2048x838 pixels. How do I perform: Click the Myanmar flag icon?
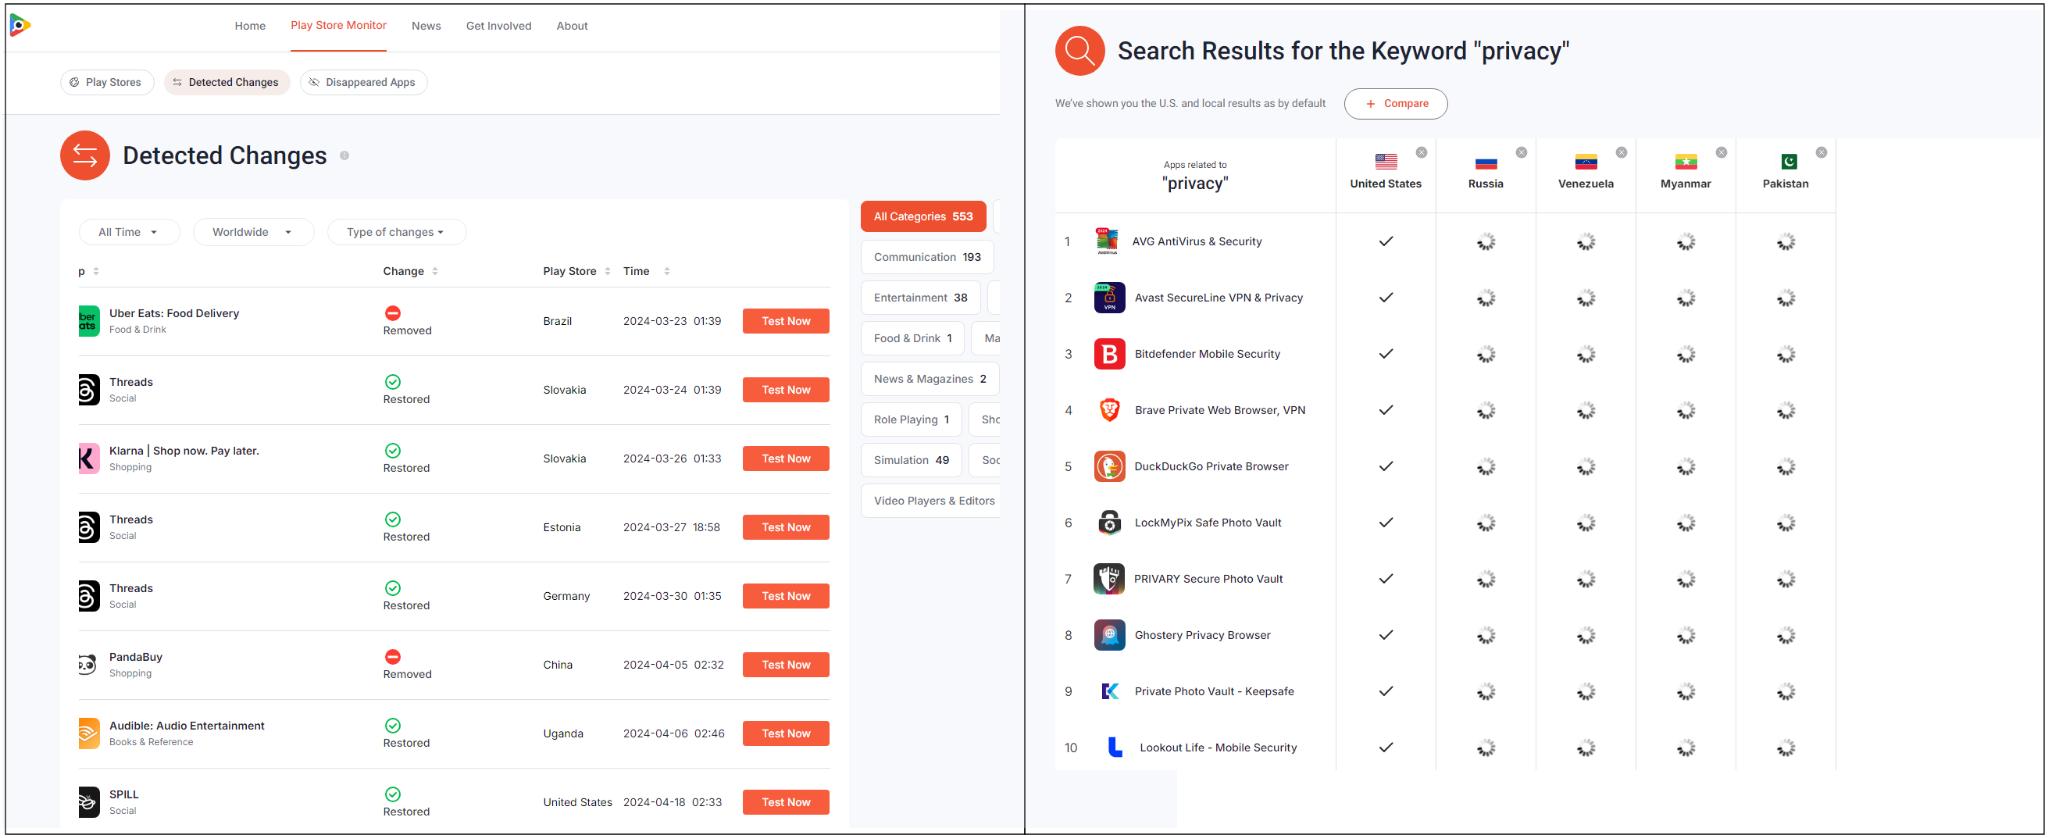click(1686, 162)
